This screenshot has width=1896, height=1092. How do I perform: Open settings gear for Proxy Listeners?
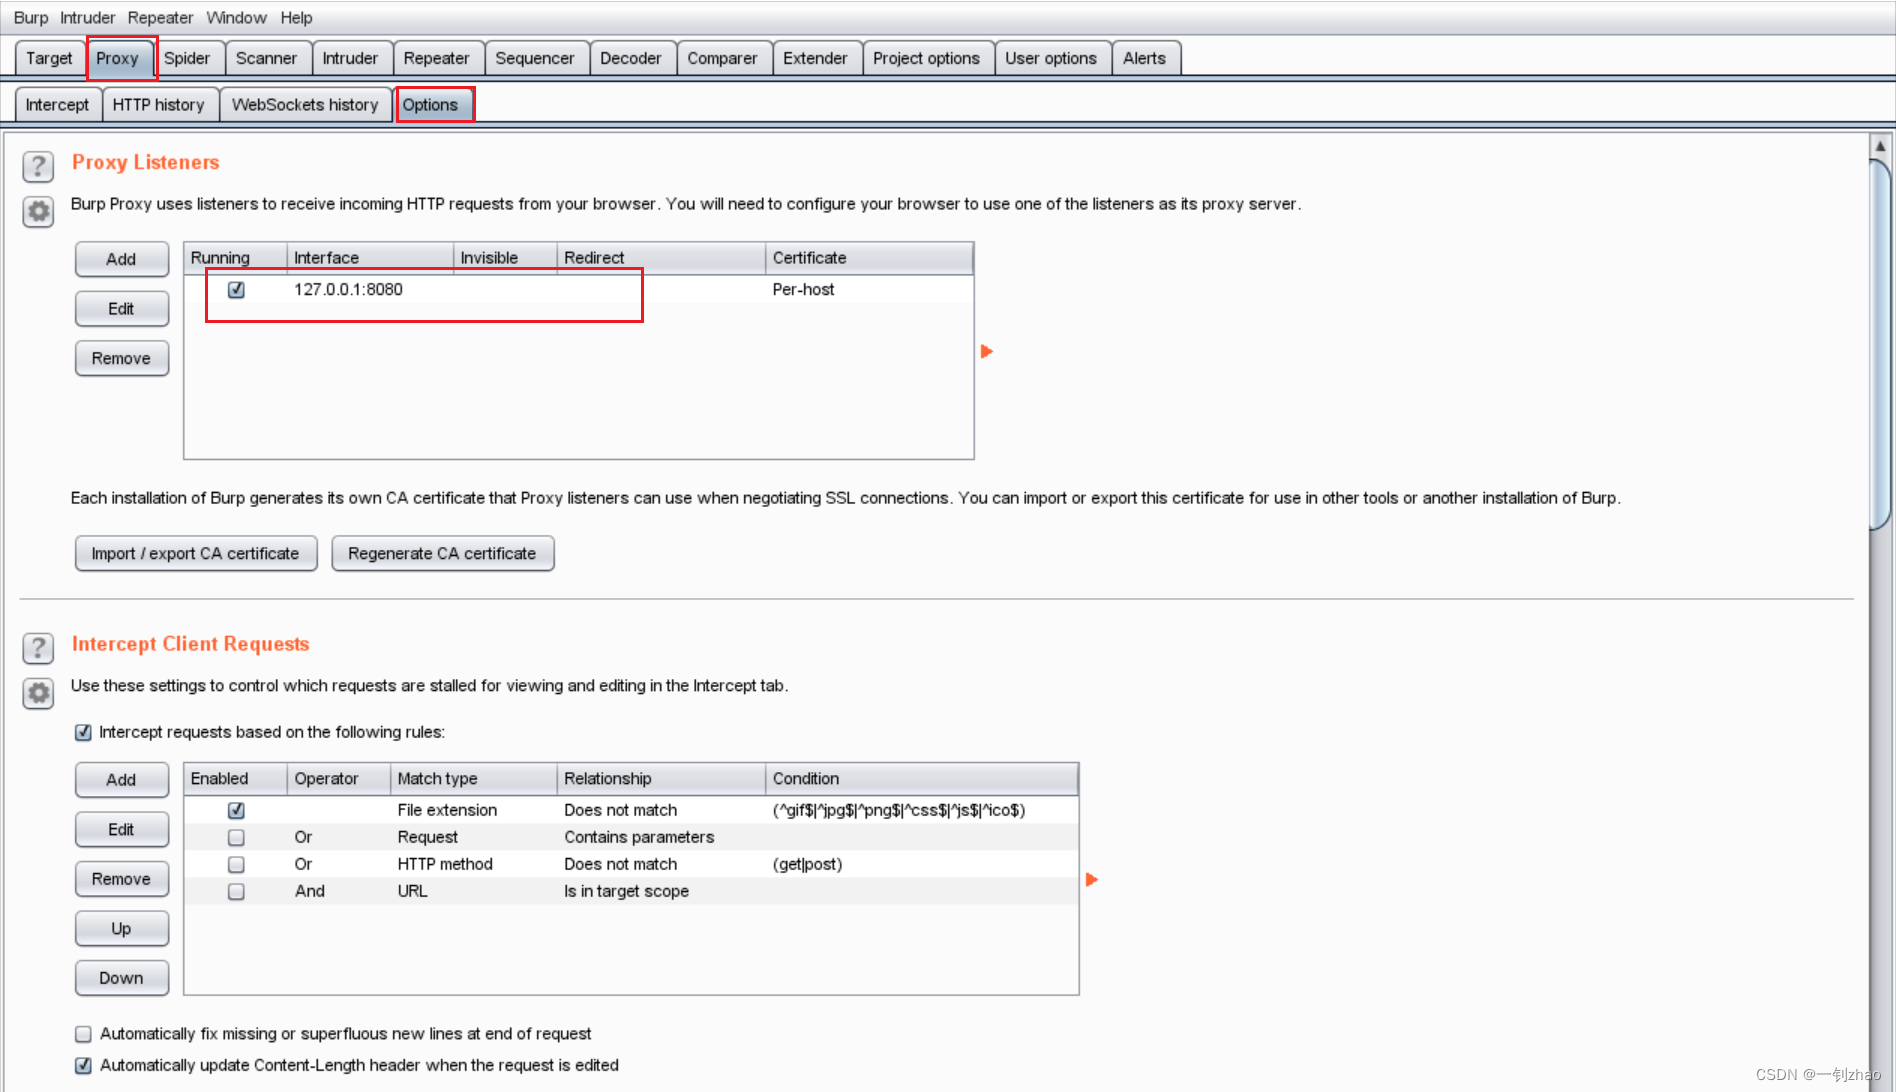[38, 212]
